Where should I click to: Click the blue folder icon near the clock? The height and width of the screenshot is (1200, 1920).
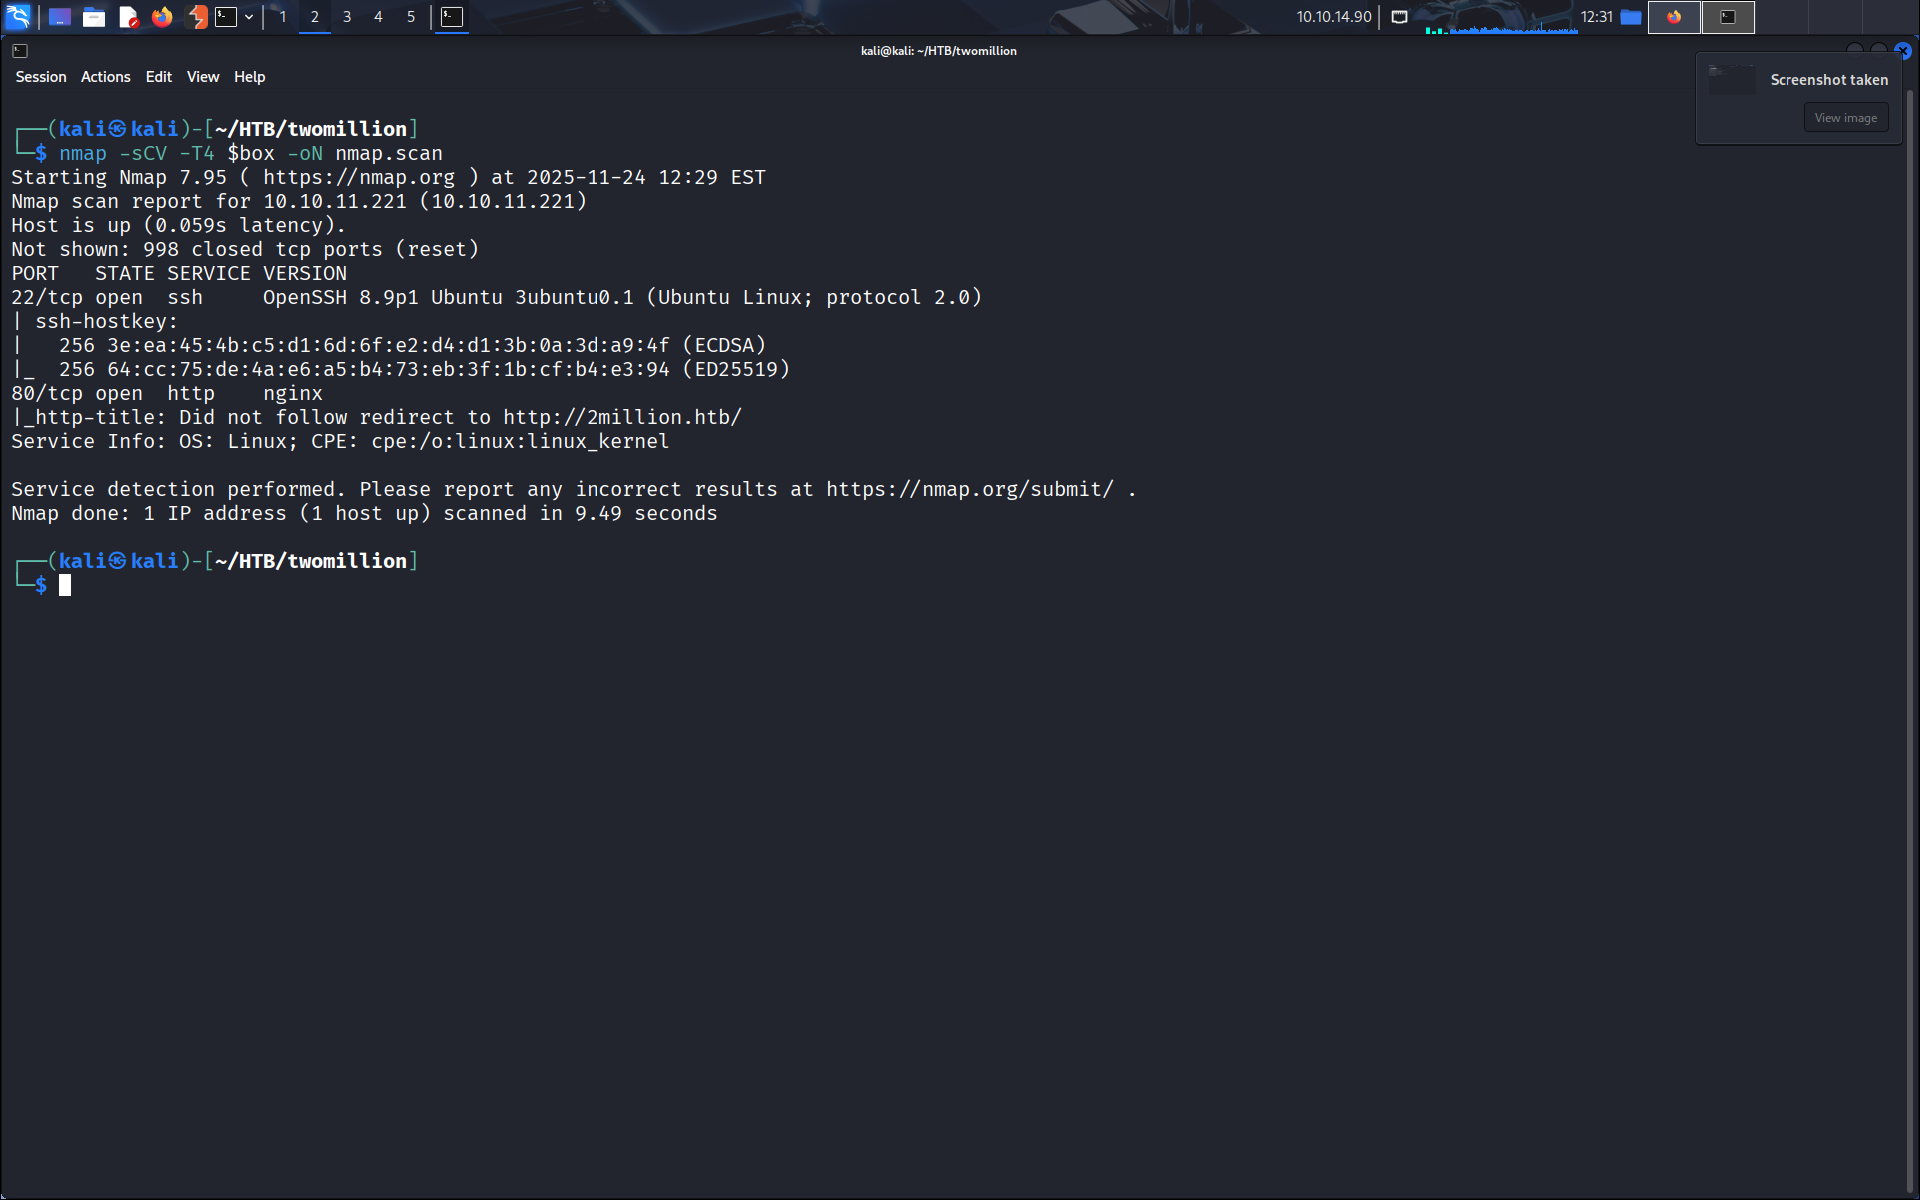[x=1631, y=16]
